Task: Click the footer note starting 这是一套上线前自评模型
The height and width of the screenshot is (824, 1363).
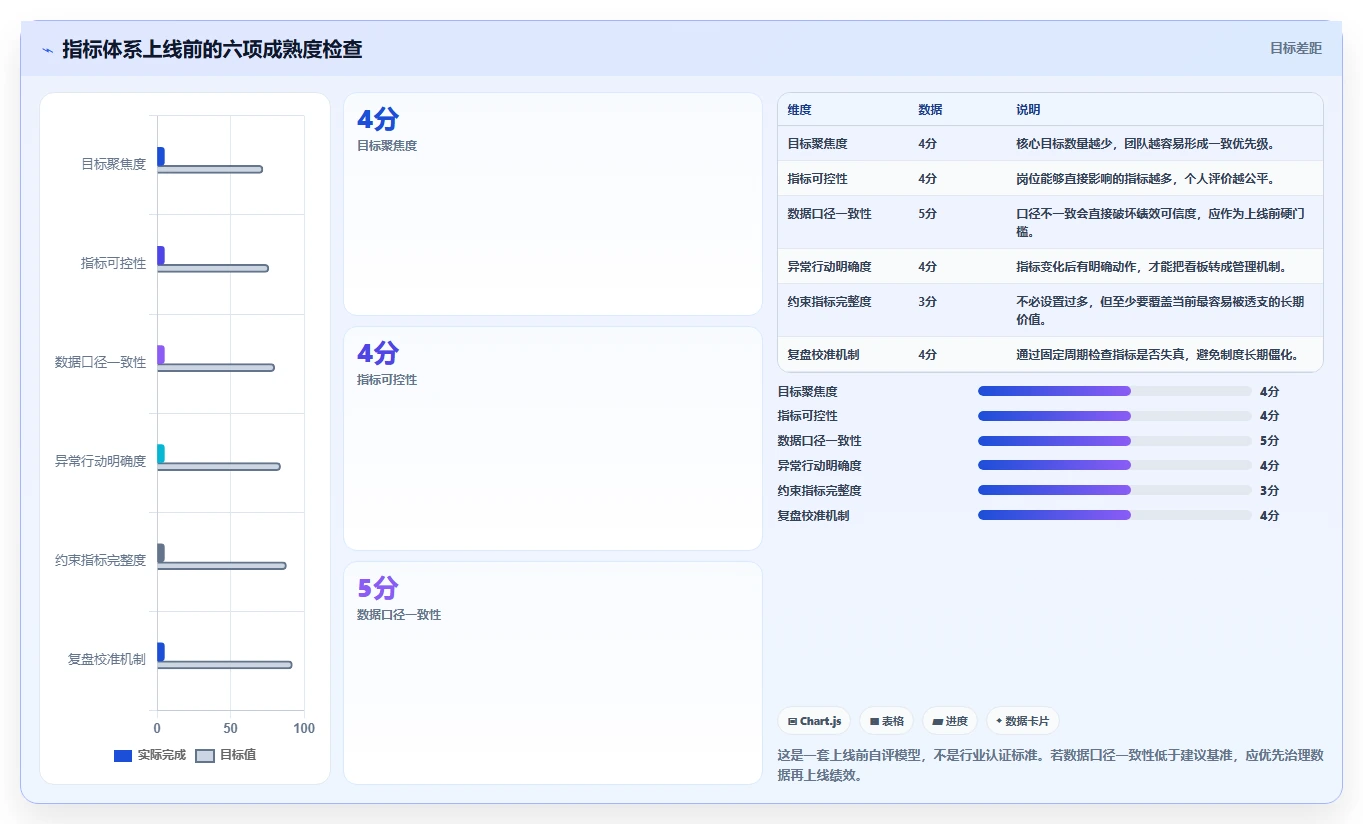Action: 1050,765
